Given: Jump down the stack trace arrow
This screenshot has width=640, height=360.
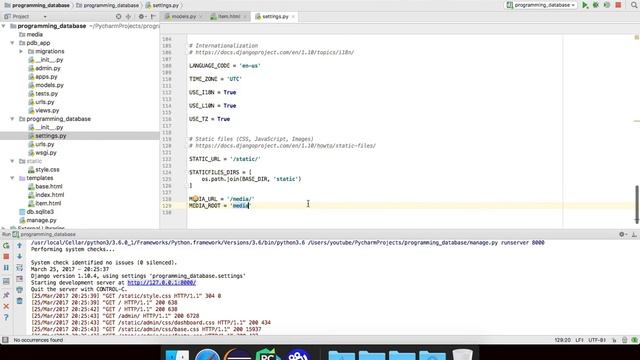Looking at the screenshot, I should pyautogui.click(x=19, y=256).
